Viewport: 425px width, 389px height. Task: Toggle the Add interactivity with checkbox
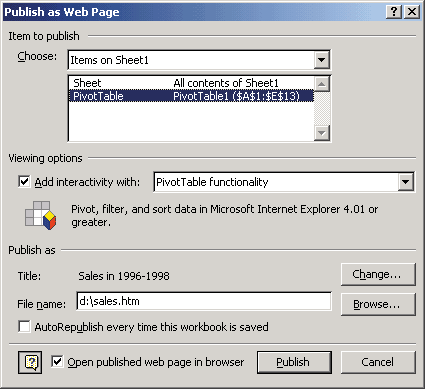pyautogui.click(x=24, y=182)
